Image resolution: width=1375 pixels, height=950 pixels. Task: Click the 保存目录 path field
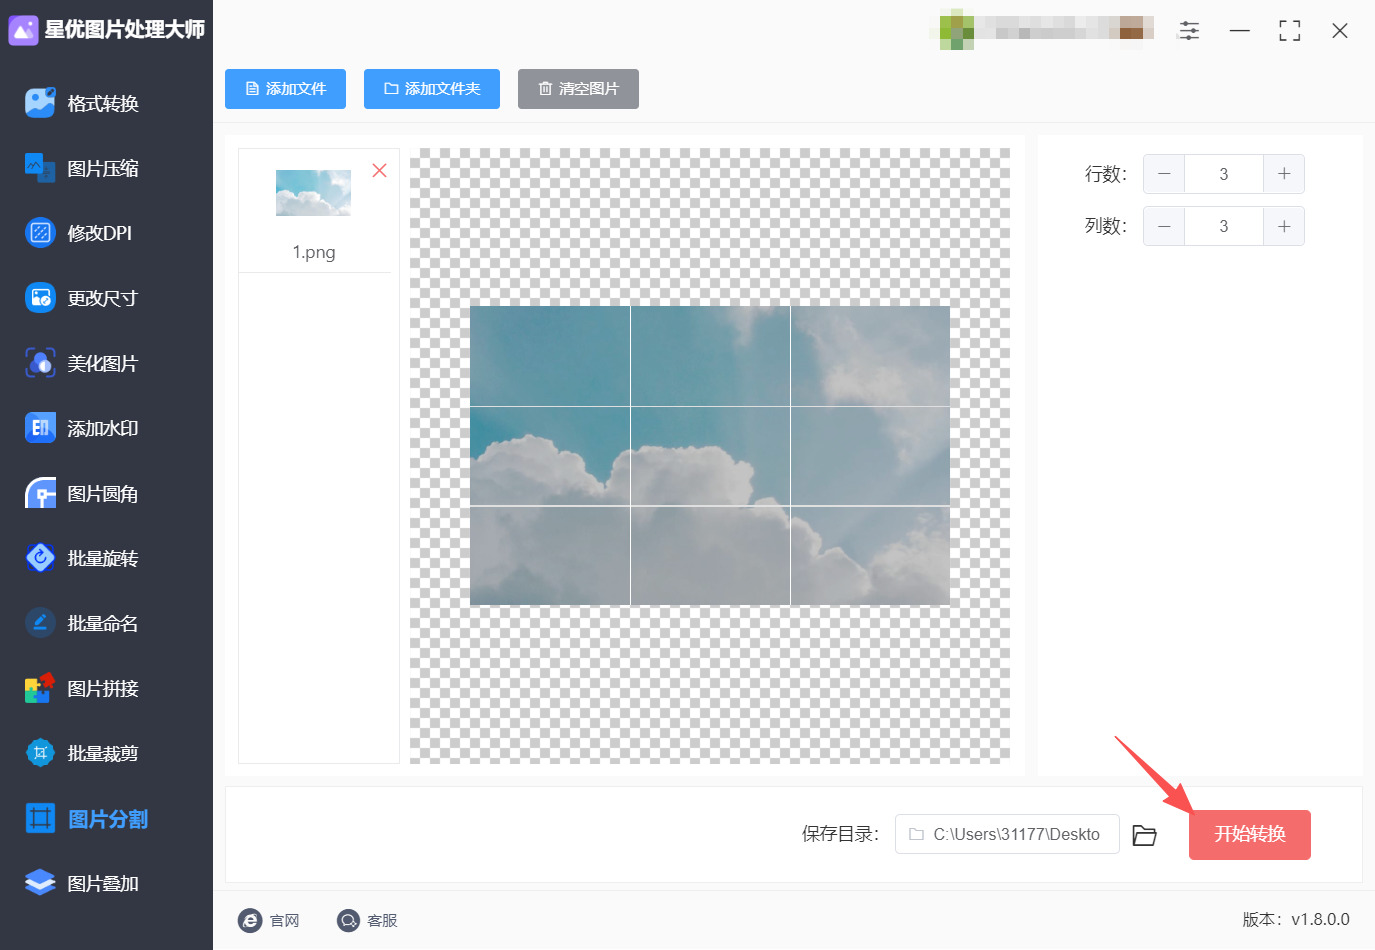click(1007, 834)
